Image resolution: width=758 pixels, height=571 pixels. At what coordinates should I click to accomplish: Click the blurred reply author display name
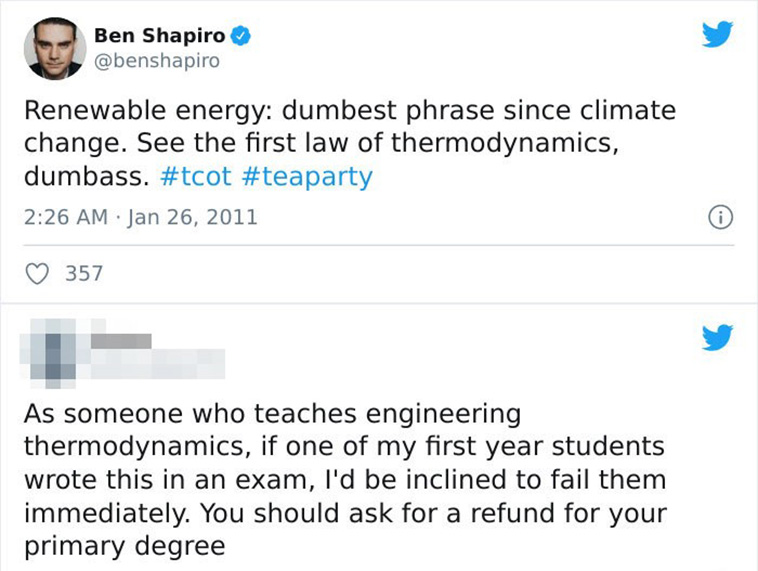pyautogui.click(x=121, y=341)
